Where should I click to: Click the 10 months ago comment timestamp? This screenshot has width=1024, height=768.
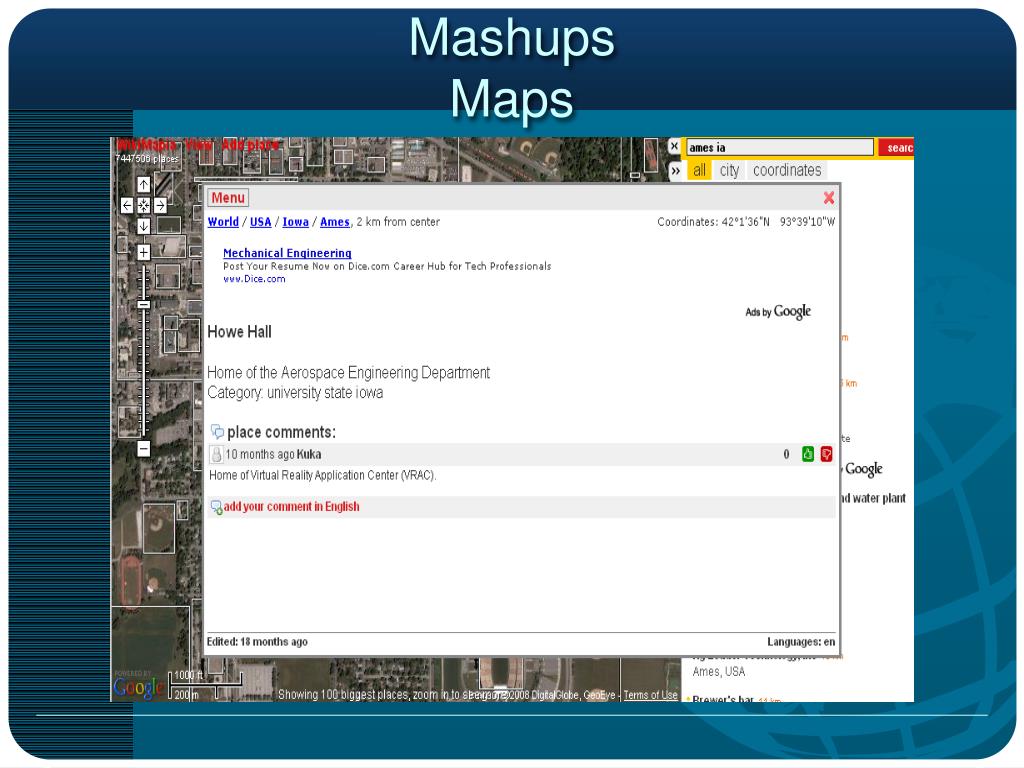tap(260, 454)
